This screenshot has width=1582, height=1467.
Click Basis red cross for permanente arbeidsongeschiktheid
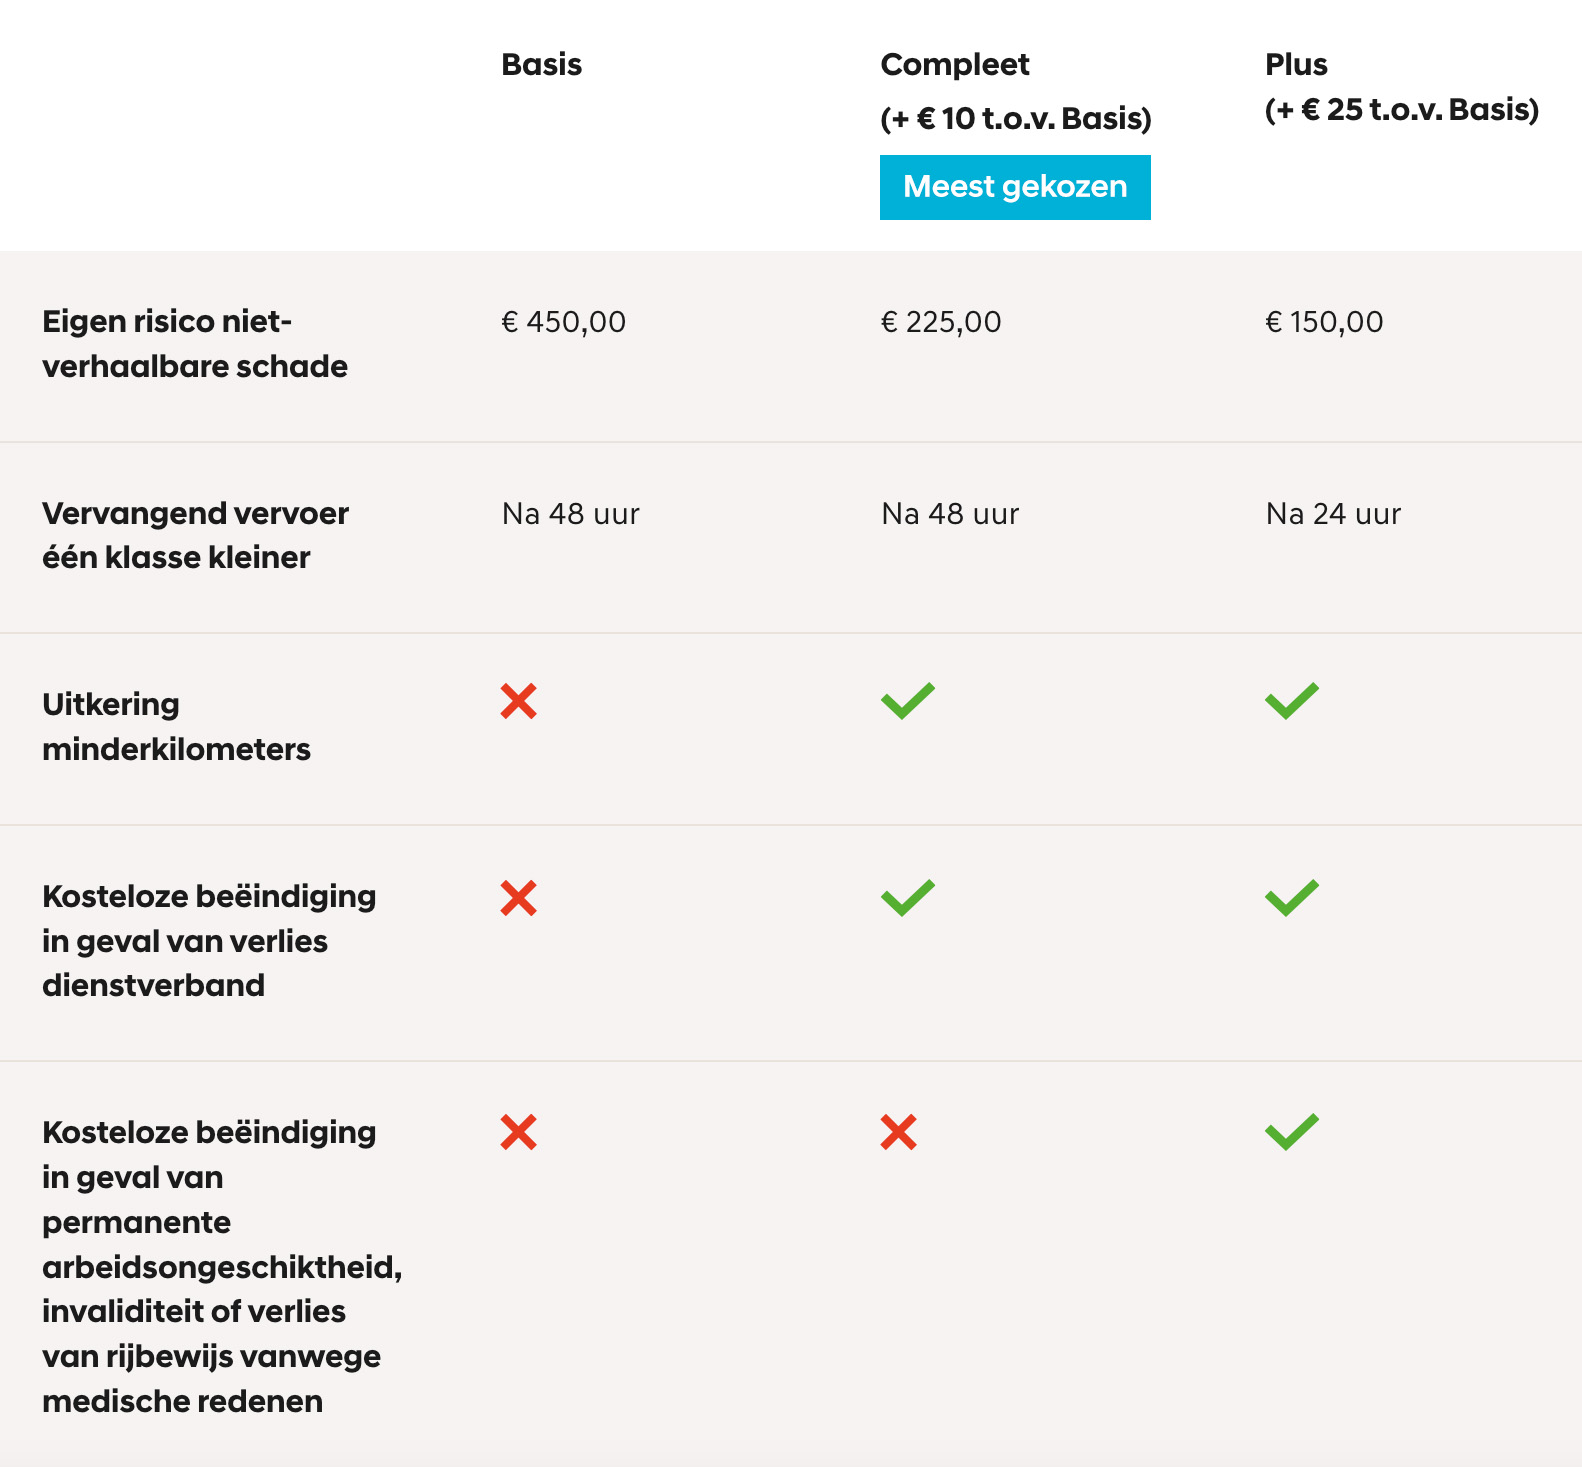click(519, 1132)
